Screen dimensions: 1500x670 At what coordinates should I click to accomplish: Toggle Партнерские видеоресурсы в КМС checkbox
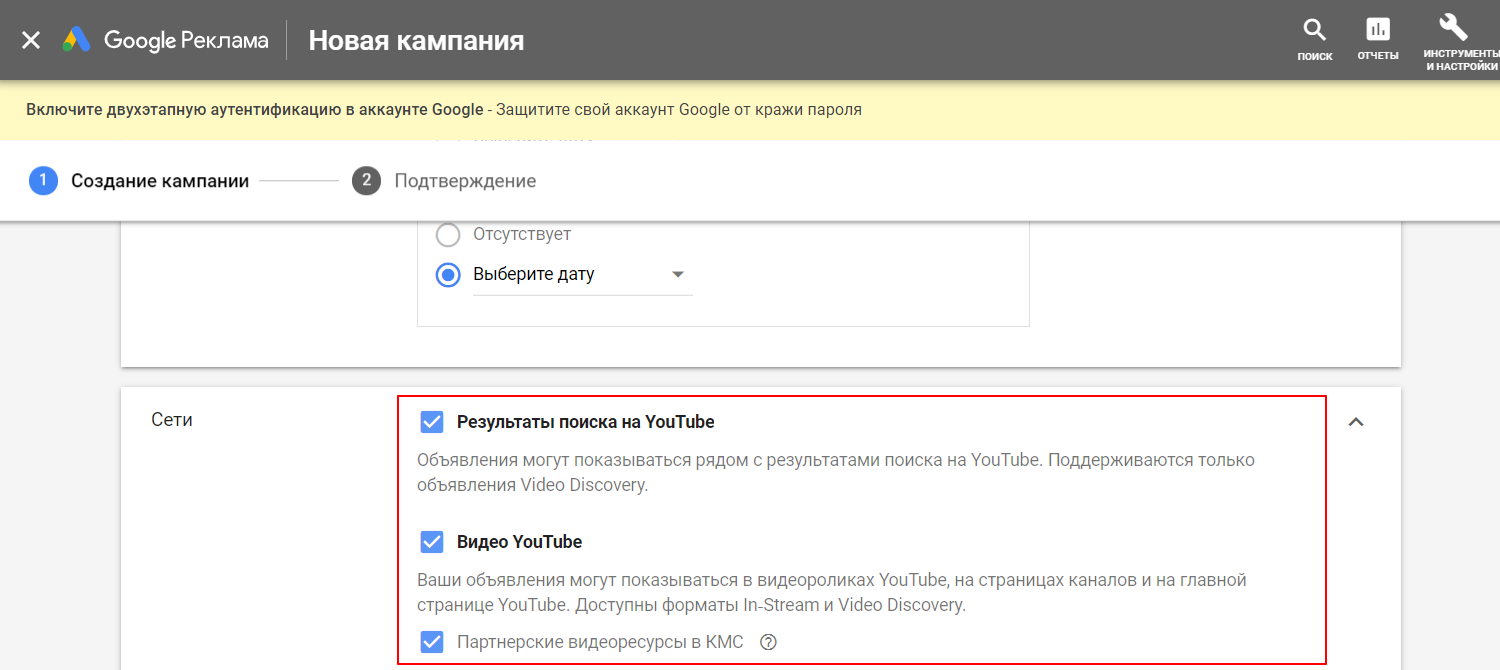coord(432,642)
